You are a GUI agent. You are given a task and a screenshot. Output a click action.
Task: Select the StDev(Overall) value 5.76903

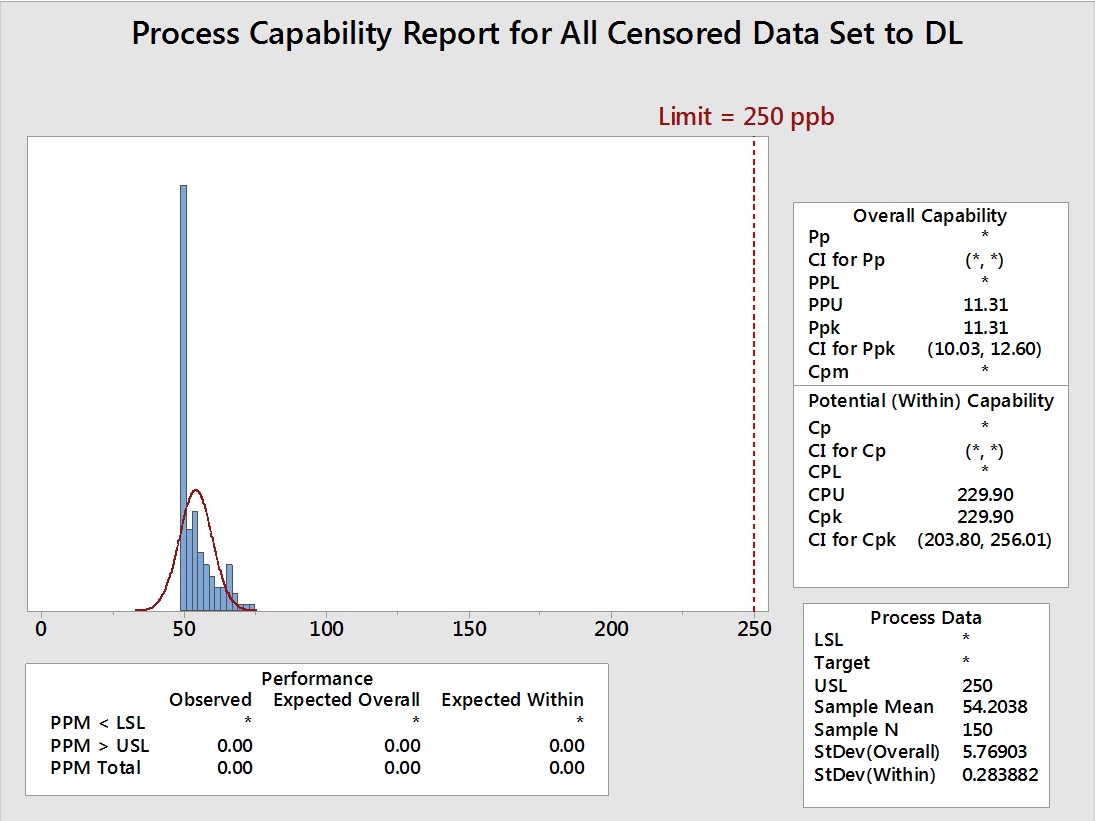994,752
